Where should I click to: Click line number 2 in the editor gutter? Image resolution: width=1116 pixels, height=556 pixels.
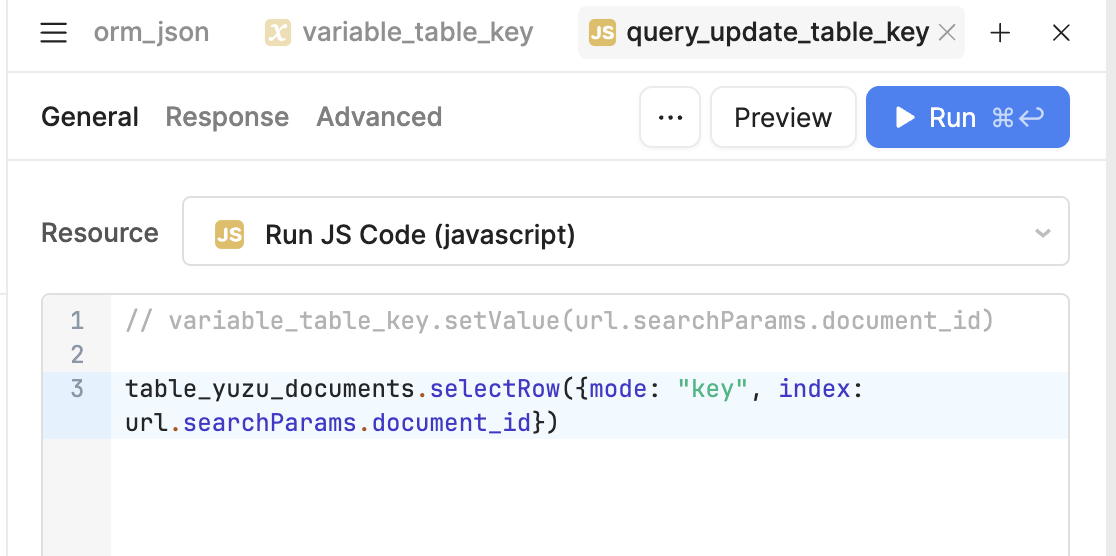[x=77, y=355]
